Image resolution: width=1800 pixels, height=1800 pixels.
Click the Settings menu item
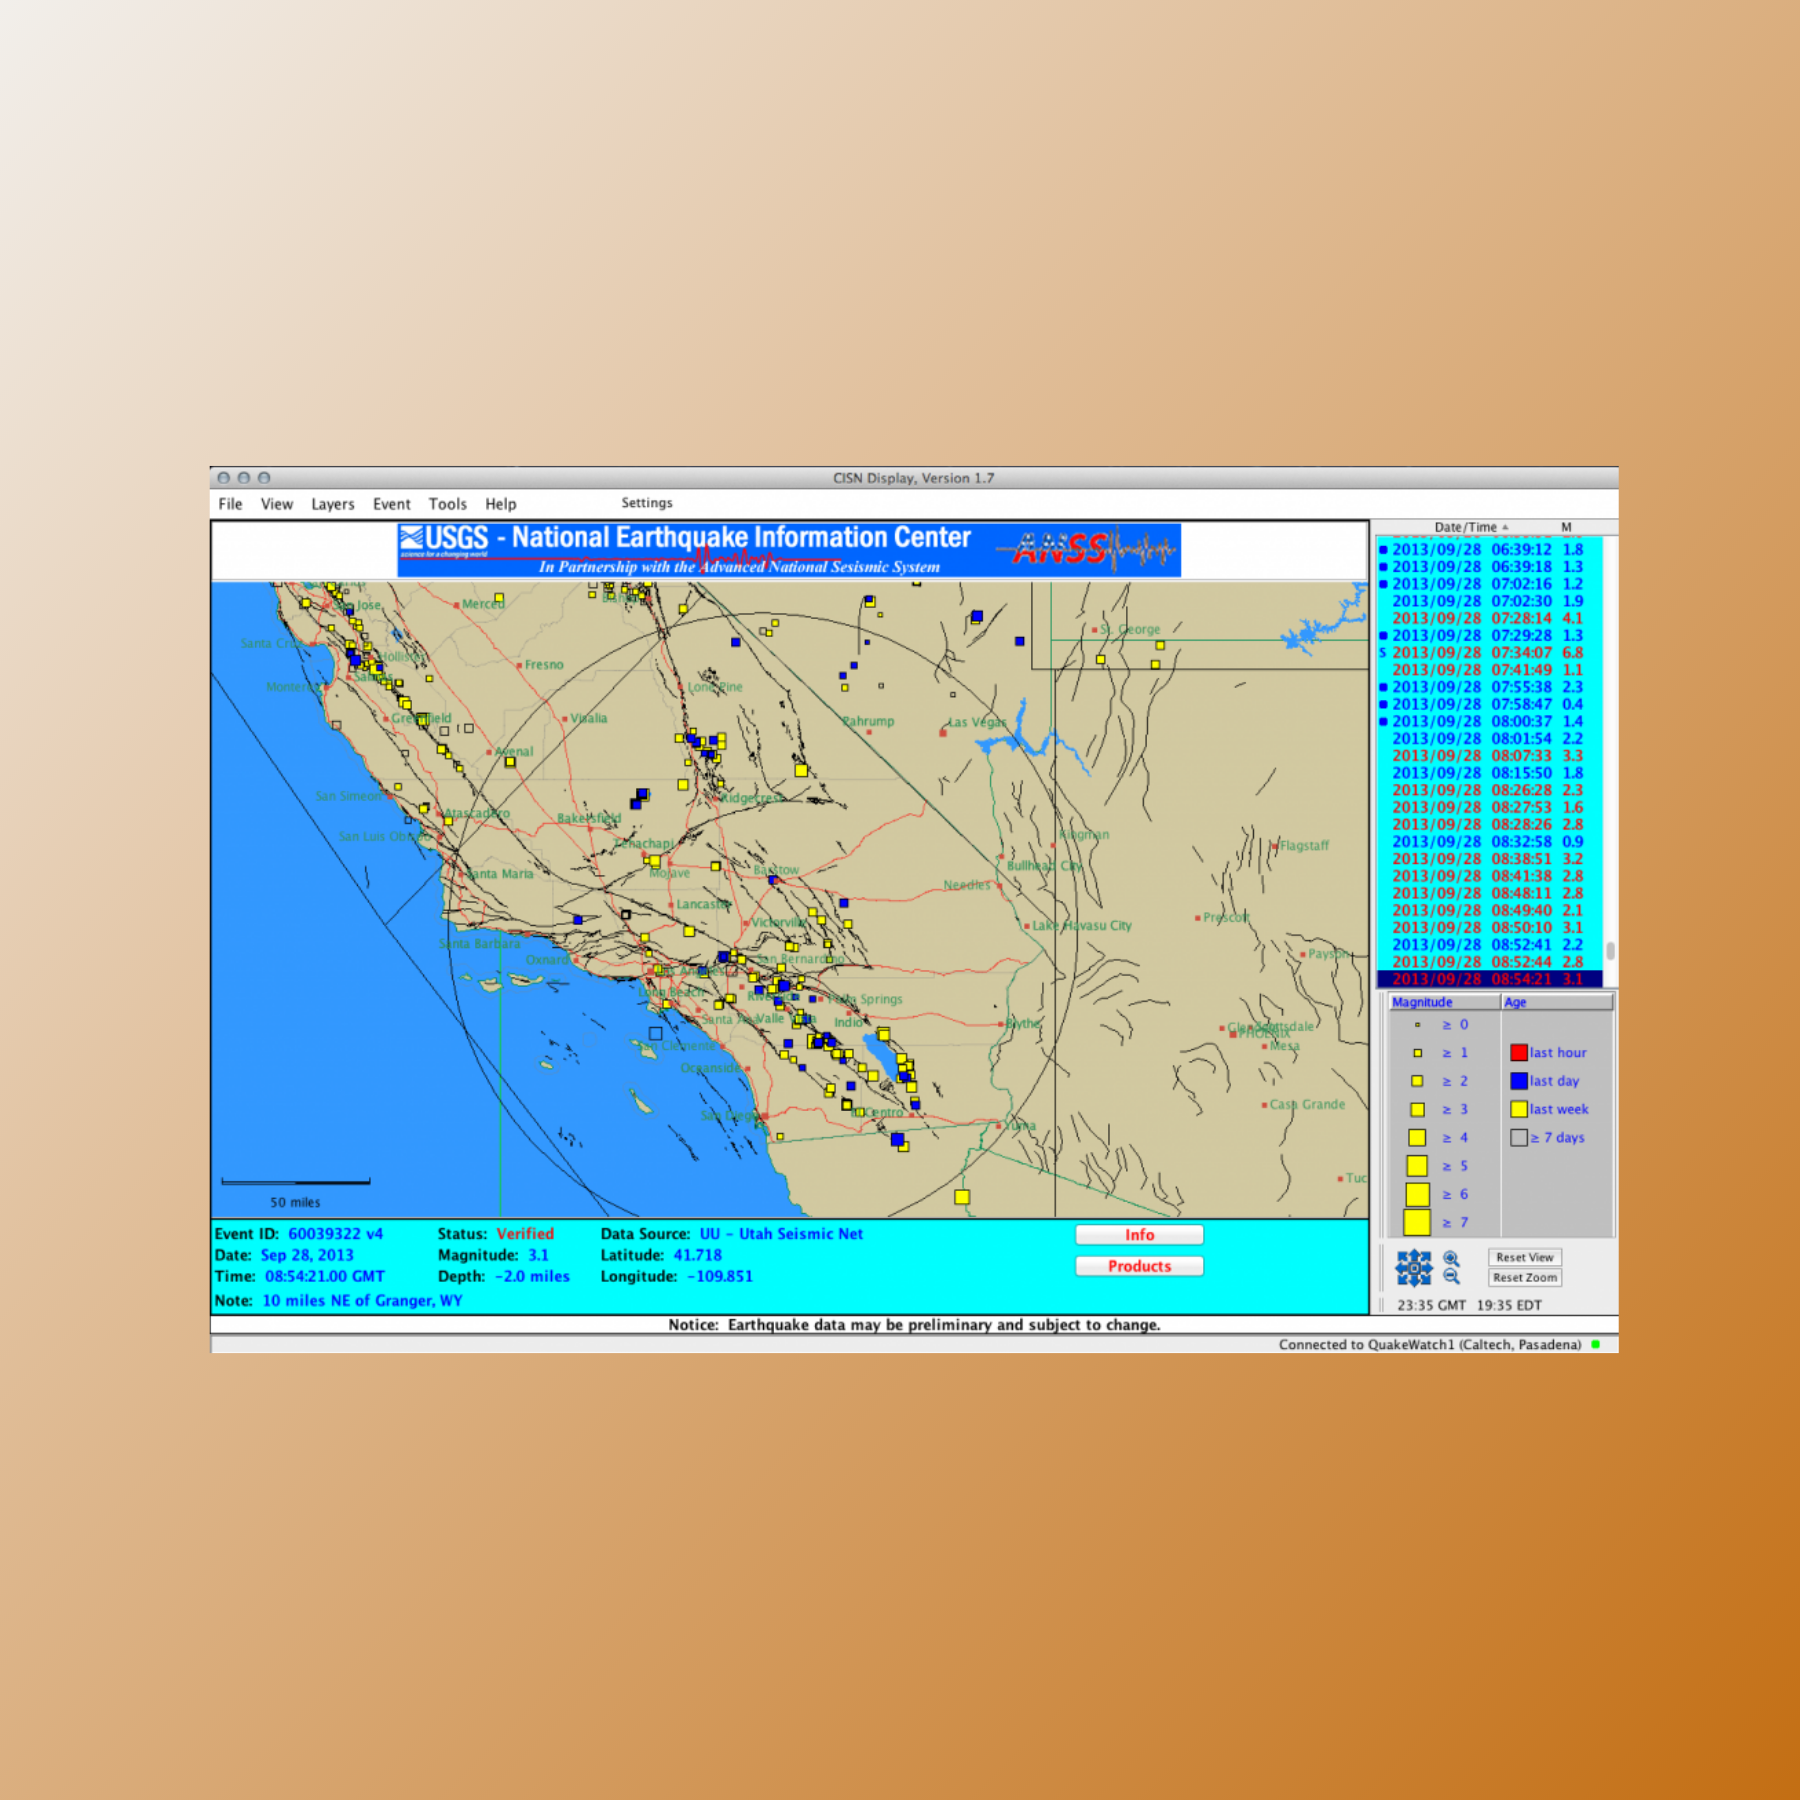(647, 503)
